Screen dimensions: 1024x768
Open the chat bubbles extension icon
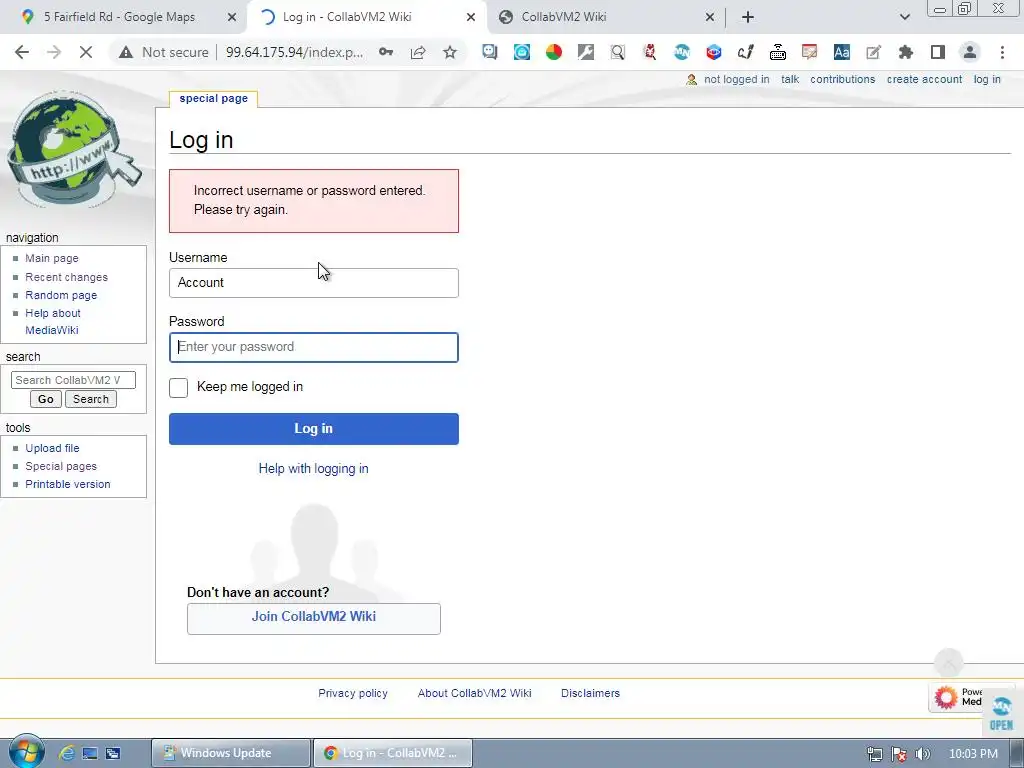click(490, 52)
